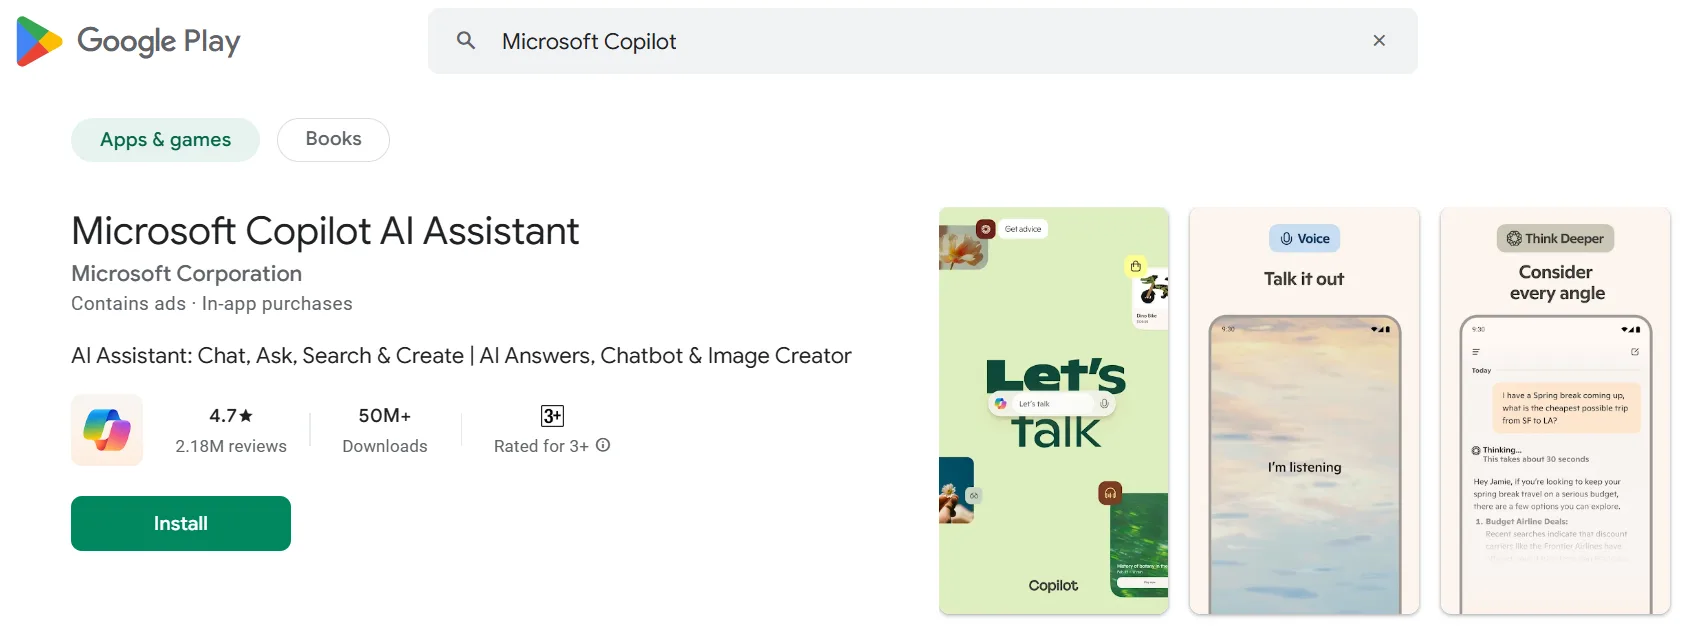This screenshot has height=643, width=1685.
Task: Open the Think Deeper screenshot
Action: pos(1555,411)
